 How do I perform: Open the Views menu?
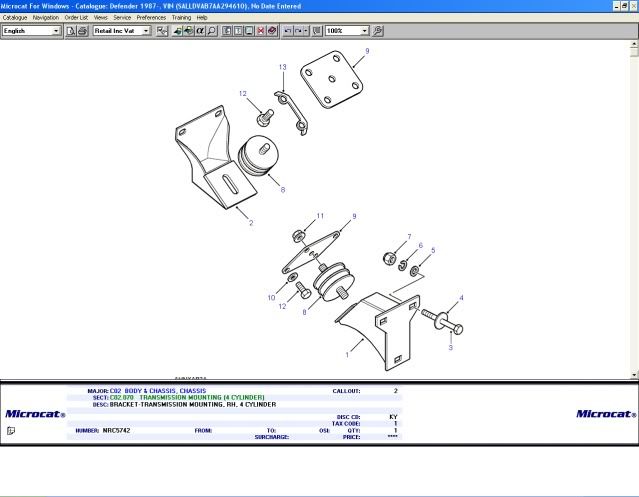[100, 18]
